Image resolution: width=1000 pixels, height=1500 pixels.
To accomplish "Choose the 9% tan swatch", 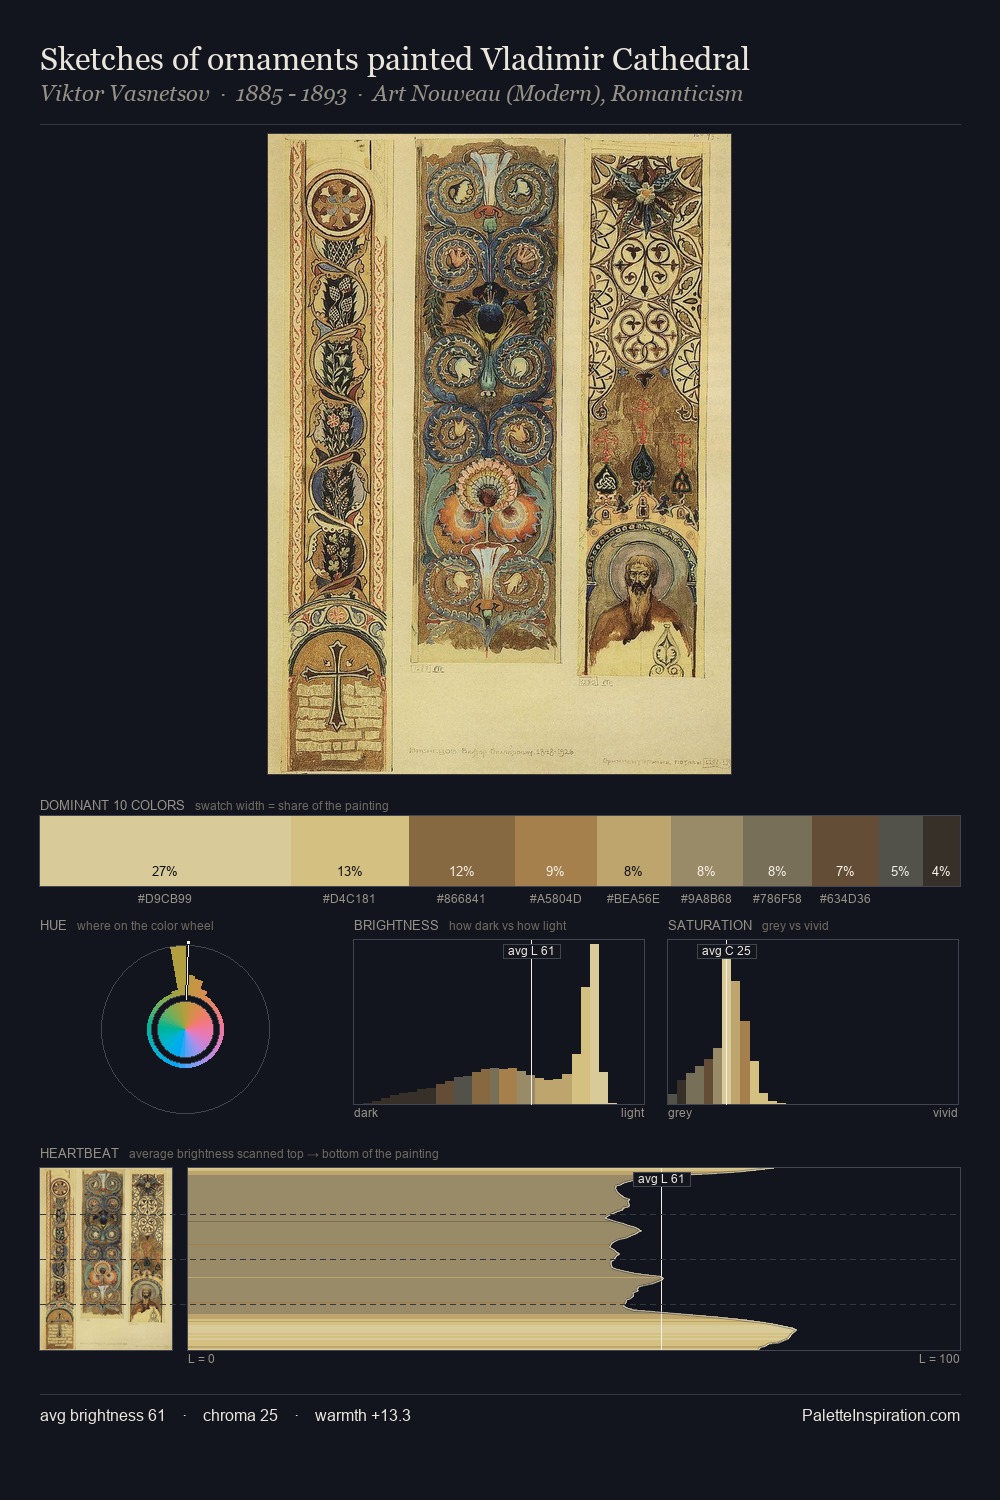I will pyautogui.click(x=556, y=851).
